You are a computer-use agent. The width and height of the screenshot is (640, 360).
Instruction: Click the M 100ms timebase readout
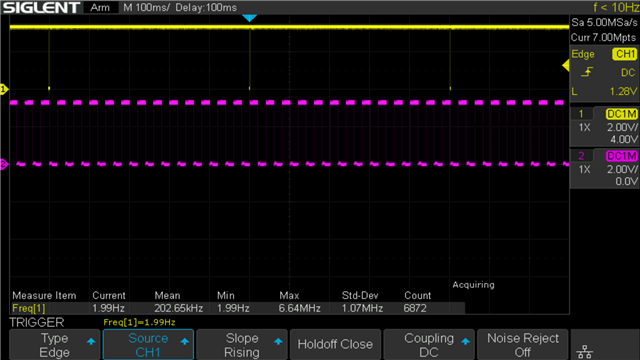[146, 7]
